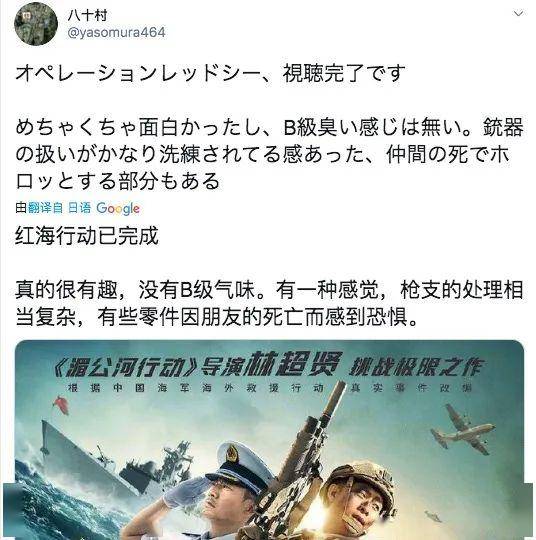Visit the @yasomura464 handle link
536x540 pixels.
coord(116,33)
